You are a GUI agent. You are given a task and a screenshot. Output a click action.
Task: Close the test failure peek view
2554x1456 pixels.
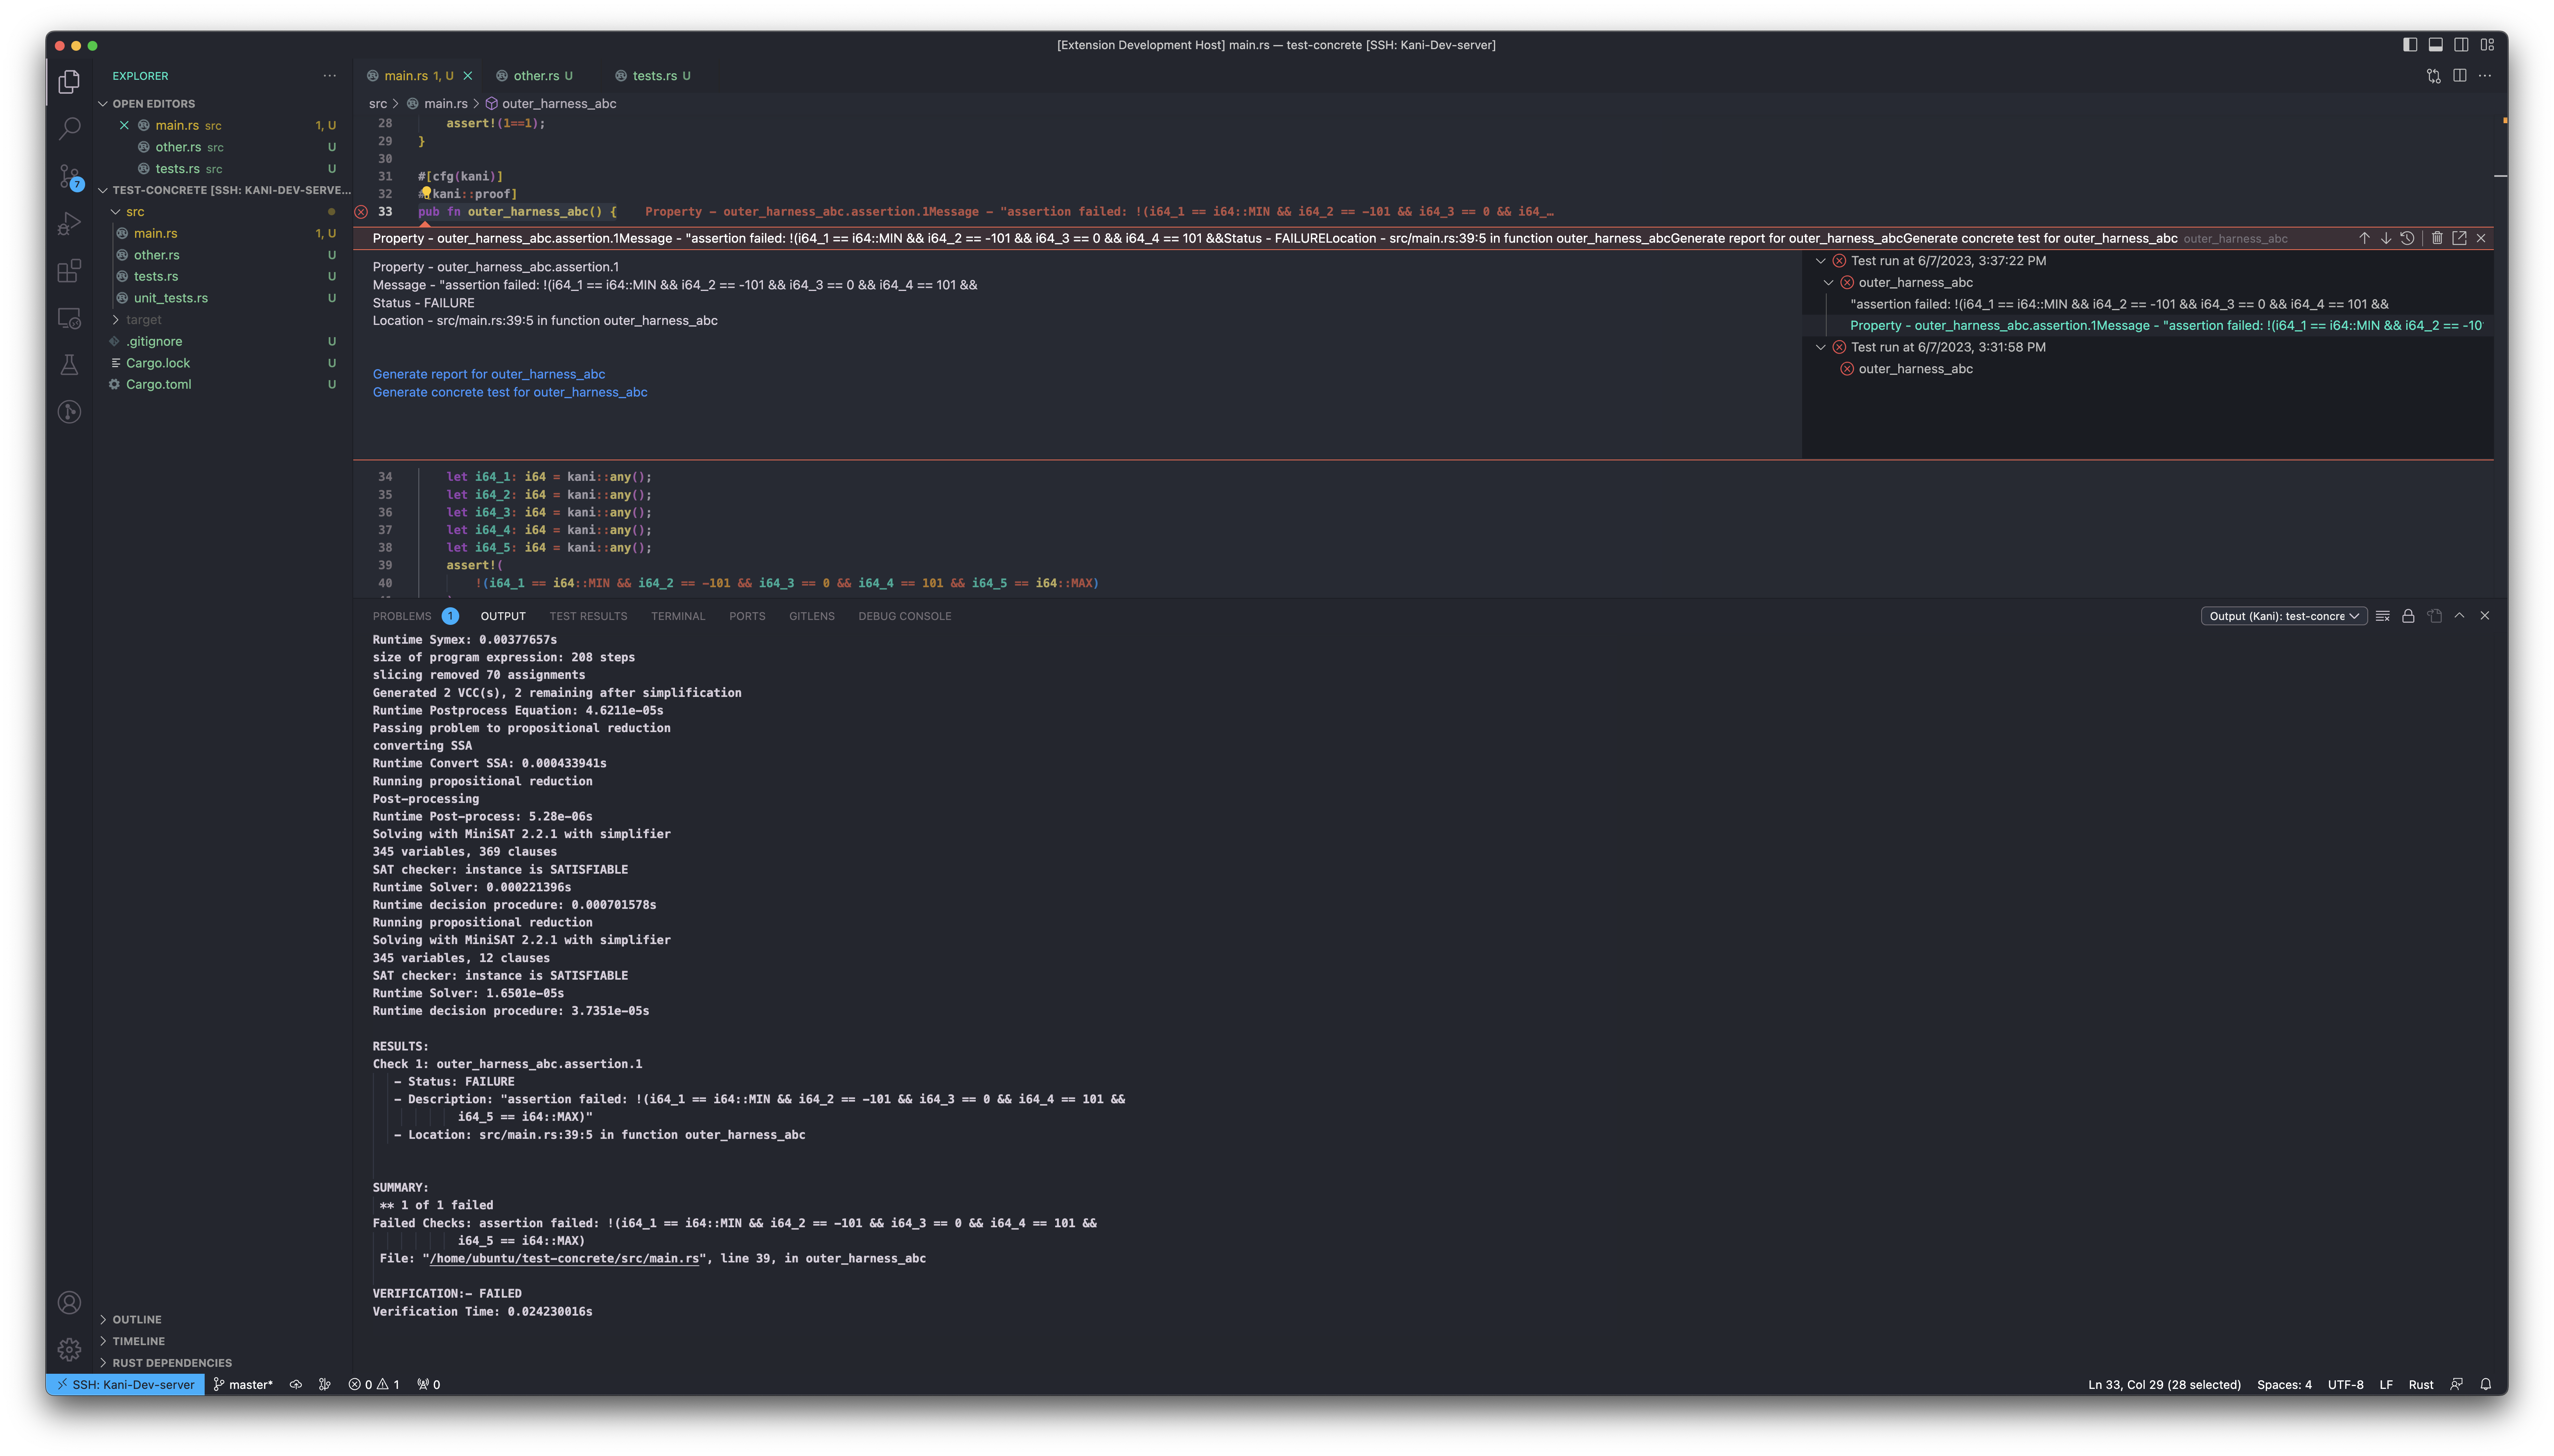2481,238
